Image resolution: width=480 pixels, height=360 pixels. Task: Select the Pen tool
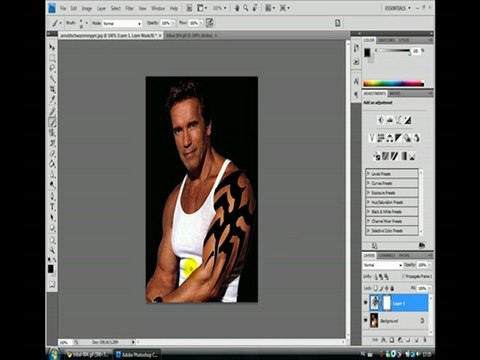click(52, 195)
